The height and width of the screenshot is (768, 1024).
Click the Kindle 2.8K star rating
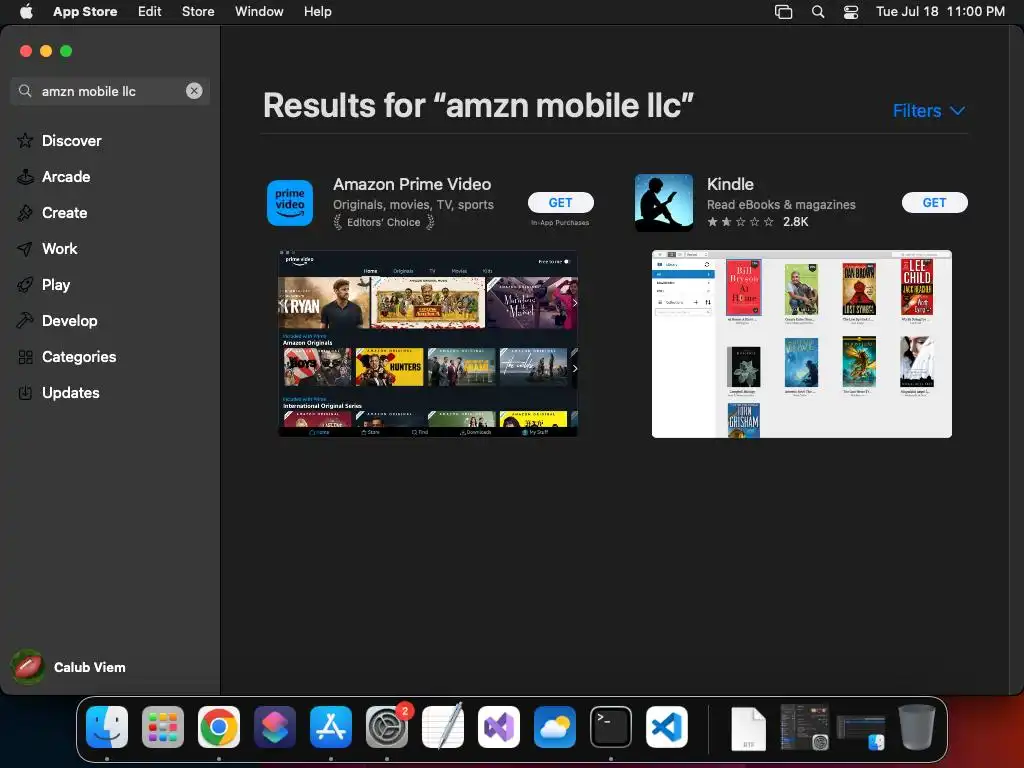[758, 222]
